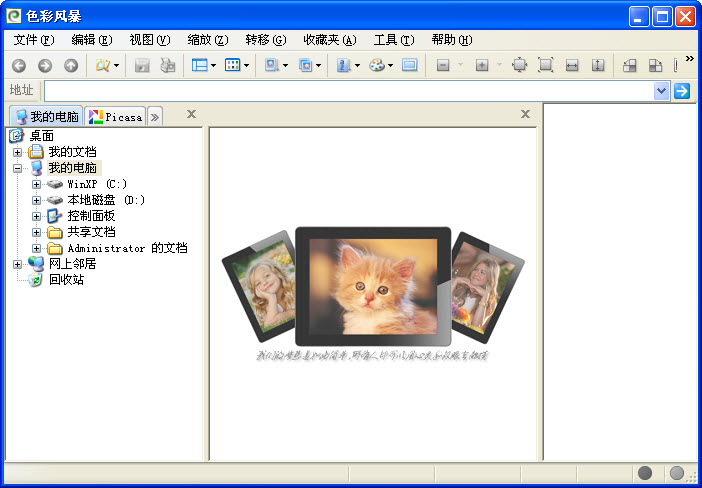Select 回收站 in the folder tree
The height and width of the screenshot is (488, 702).
click(x=67, y=280)
